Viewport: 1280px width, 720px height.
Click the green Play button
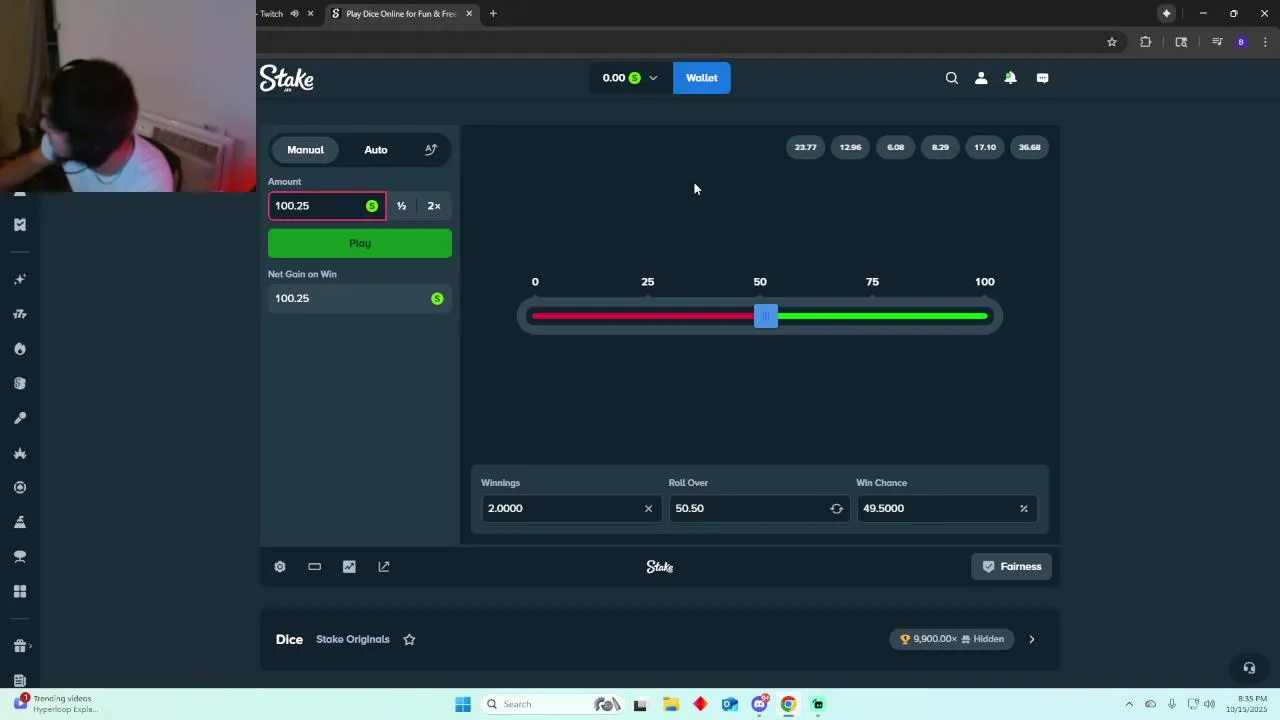[x=360, y=243]
